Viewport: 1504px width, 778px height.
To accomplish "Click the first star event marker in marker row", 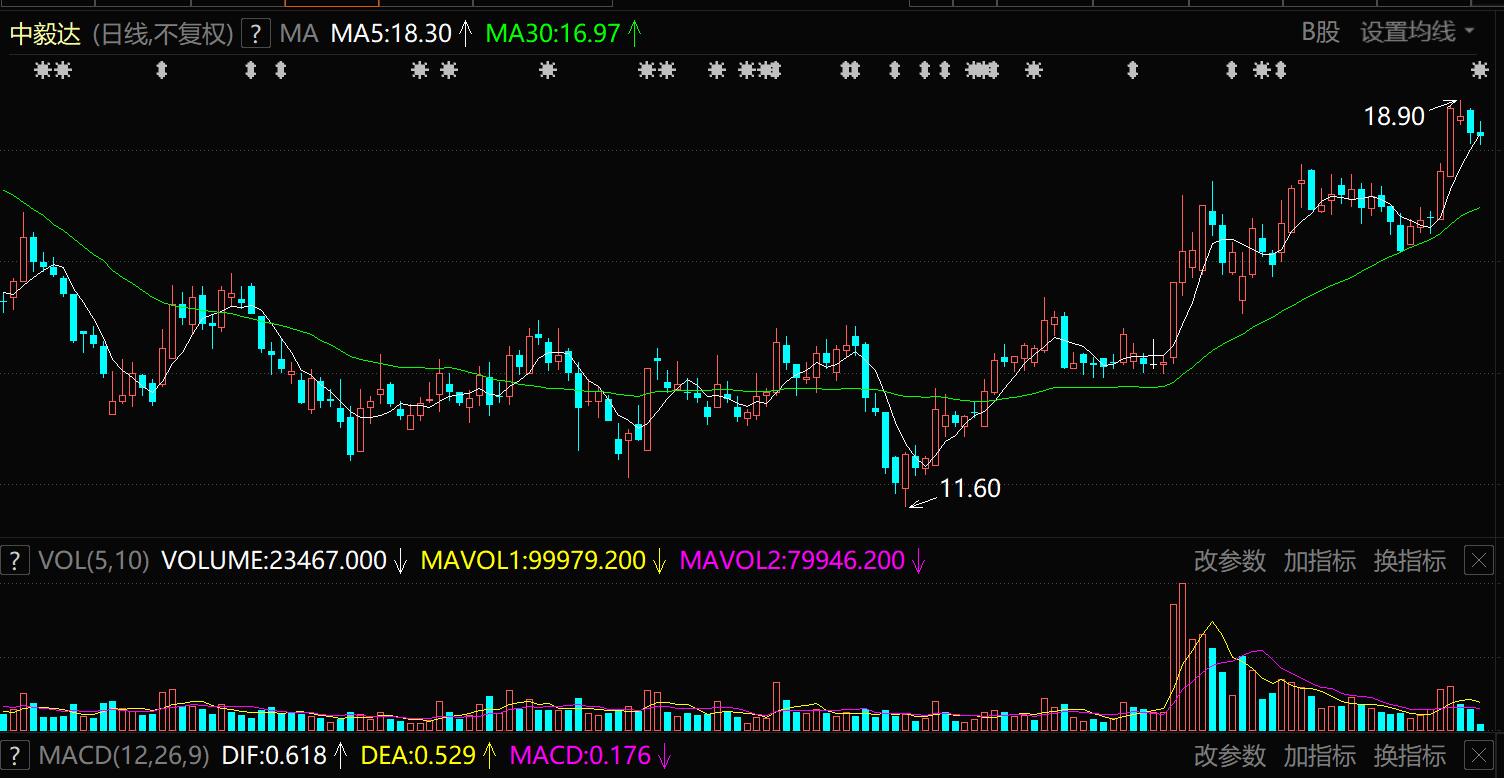I will pos(42,69).
